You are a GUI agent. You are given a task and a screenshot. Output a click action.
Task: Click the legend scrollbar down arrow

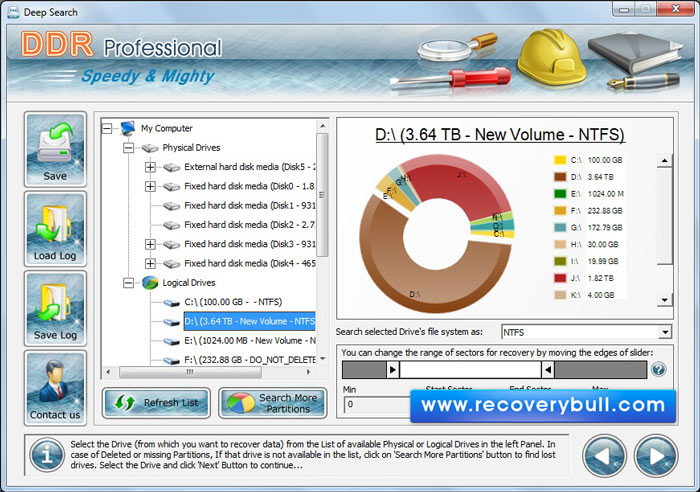pyautogui.click(x=664, y=300)
